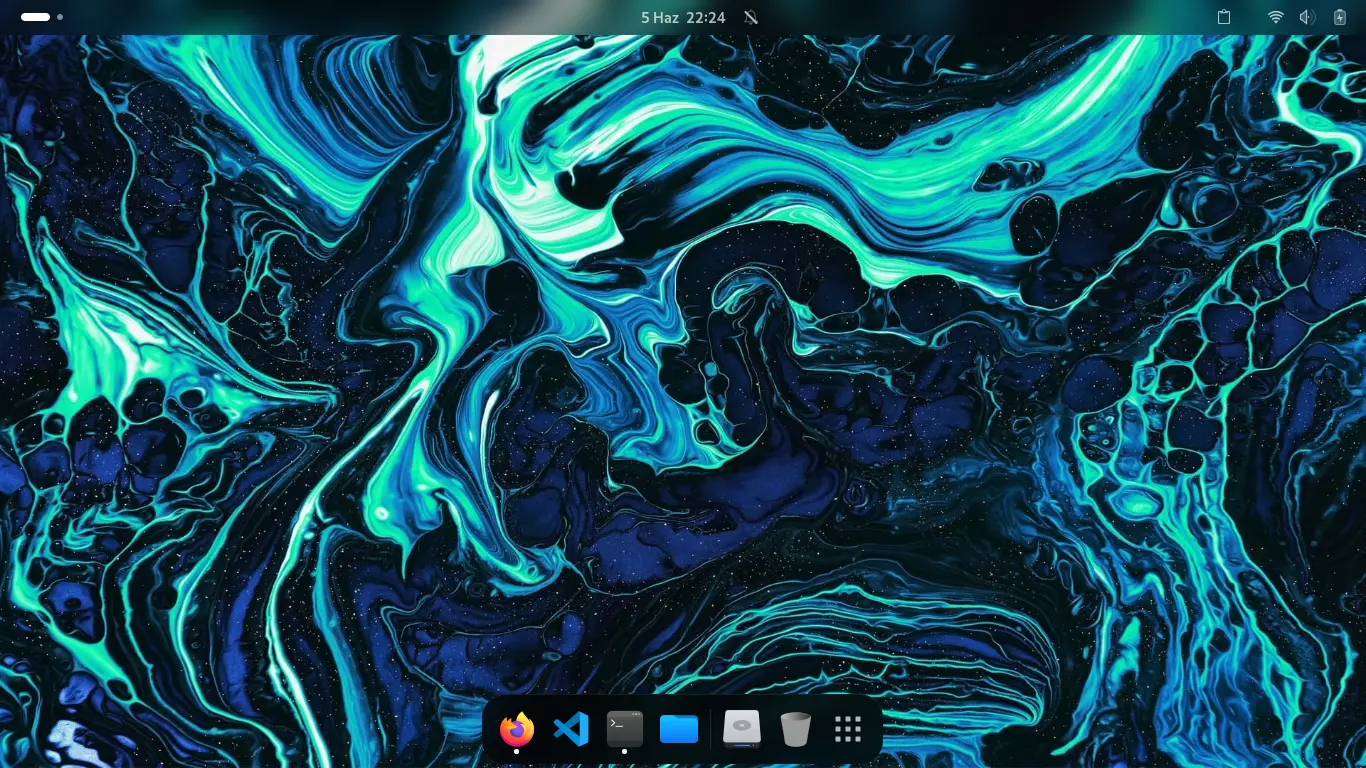The image size is (1366, 768).
Task: Launch Visual Studio Code from the dock
Action: click(571, 729)
